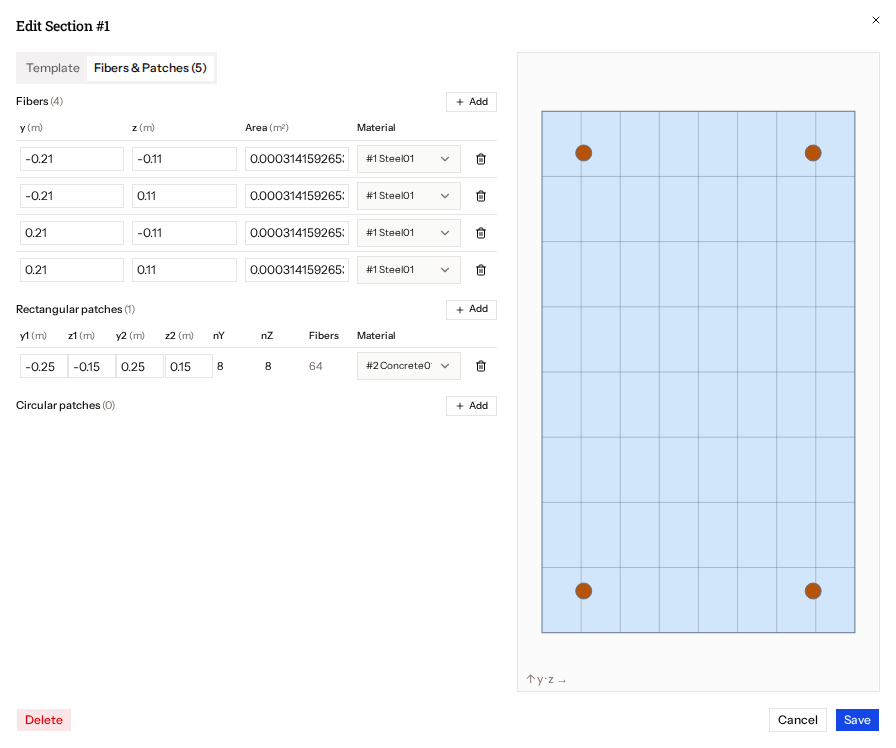
Task: Add a new fiber
Action: point(471,102)
